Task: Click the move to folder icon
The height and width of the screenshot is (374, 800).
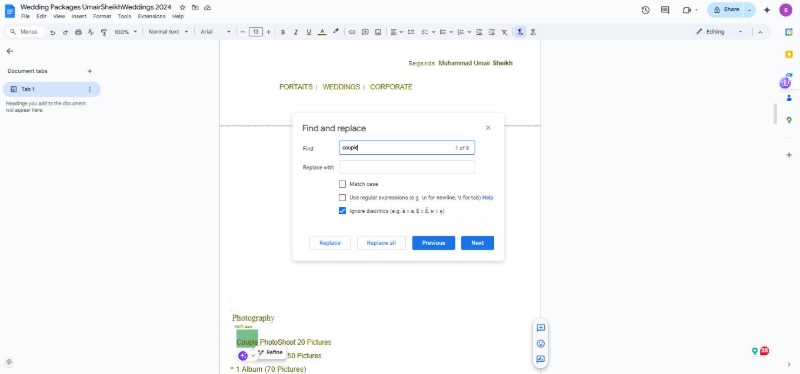Action: [x=195, y=8]
